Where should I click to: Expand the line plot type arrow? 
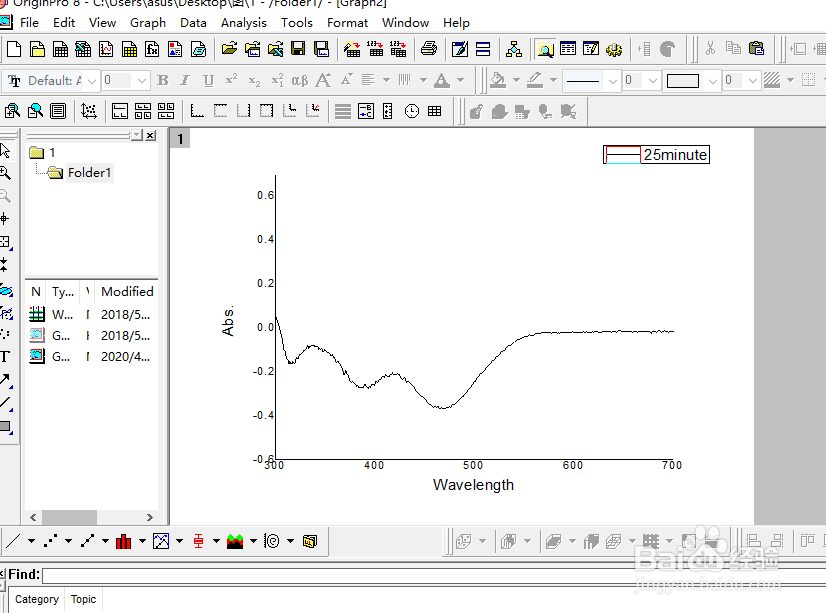[x=31, y=541]
